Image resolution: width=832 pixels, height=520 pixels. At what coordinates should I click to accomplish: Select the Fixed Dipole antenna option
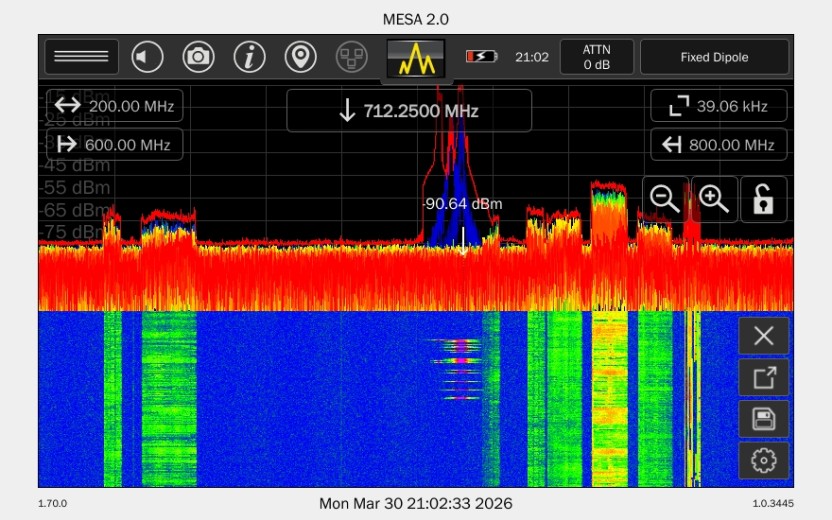click(x=714, y=57)
